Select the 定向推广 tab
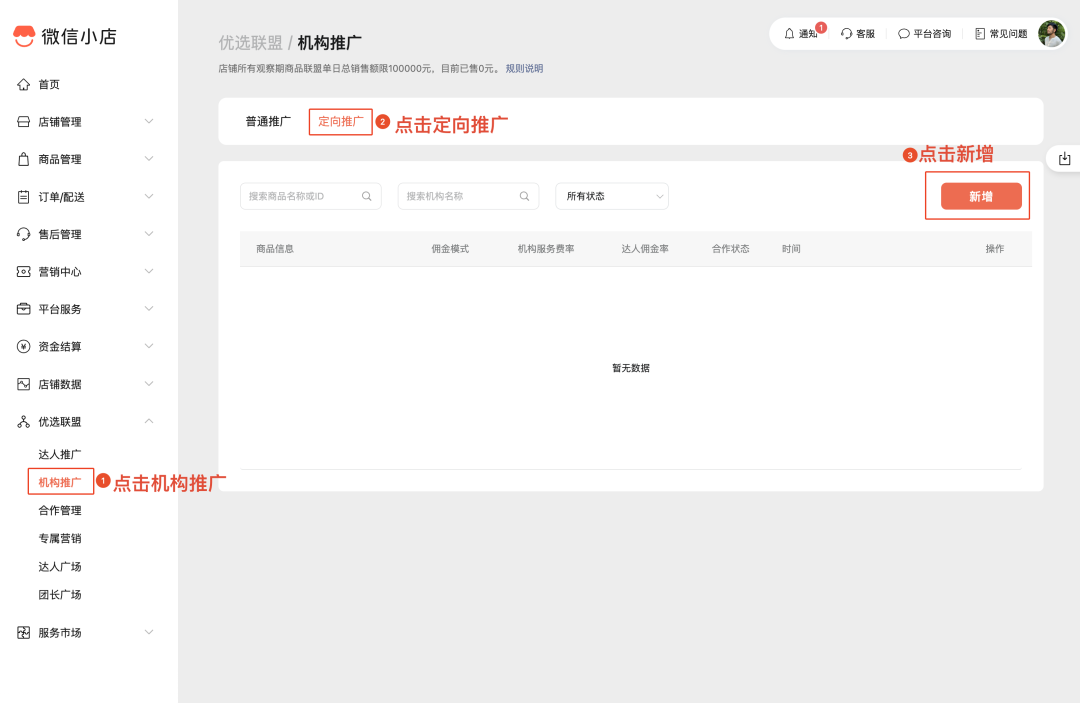This screenshot has height=703, width=1080. [340, 120]
